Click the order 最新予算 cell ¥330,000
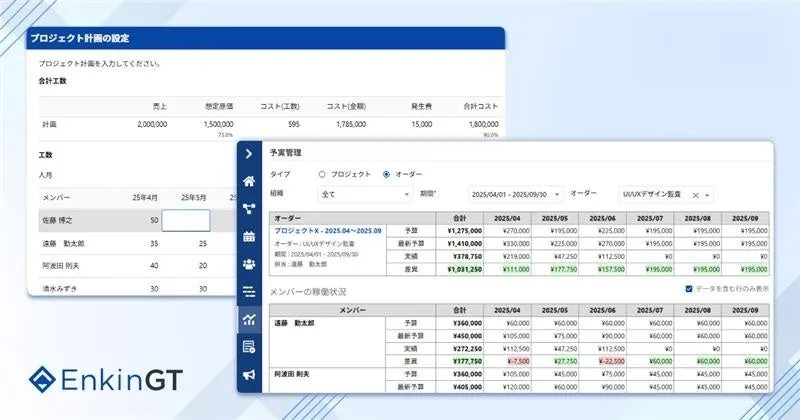800x420 pixels. click(516, 243)
